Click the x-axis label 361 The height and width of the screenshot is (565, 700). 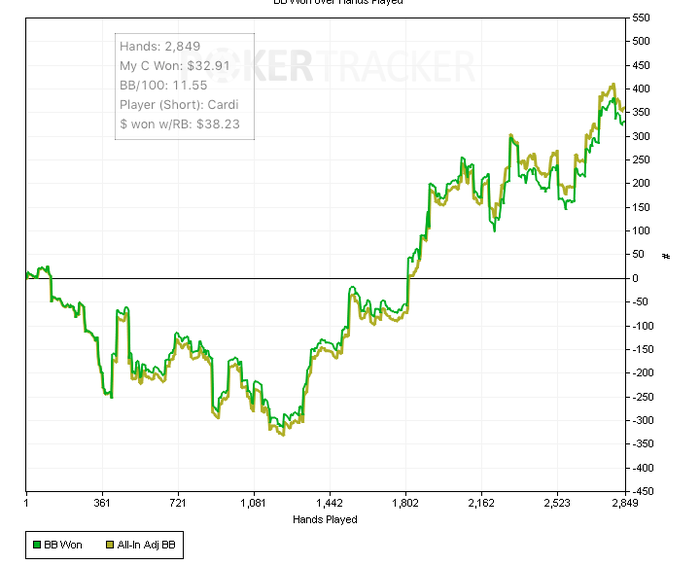(x=102, y=503)
